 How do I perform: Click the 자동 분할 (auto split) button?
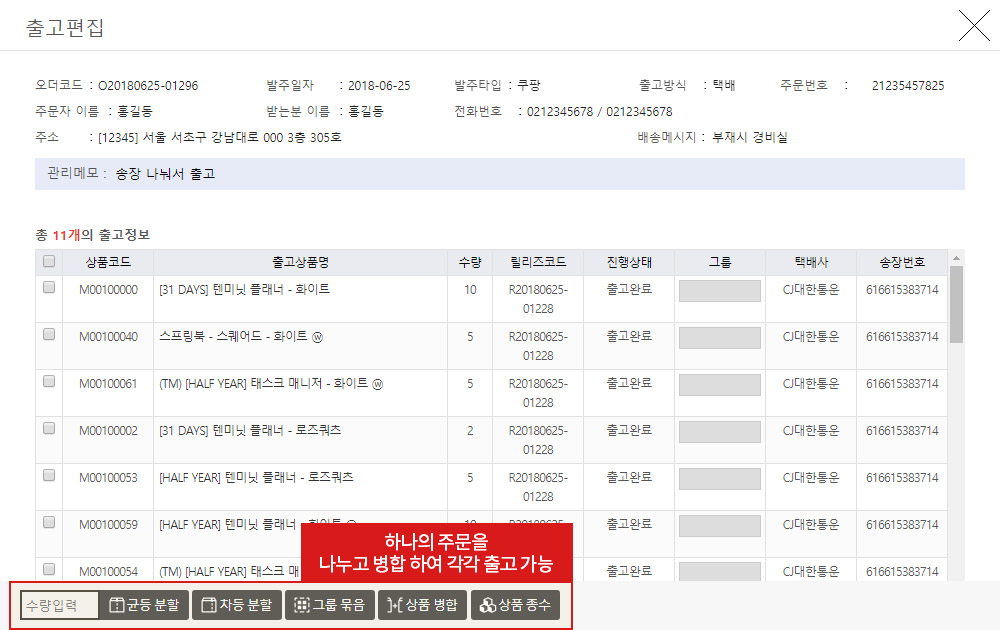[x=236, y=605]
